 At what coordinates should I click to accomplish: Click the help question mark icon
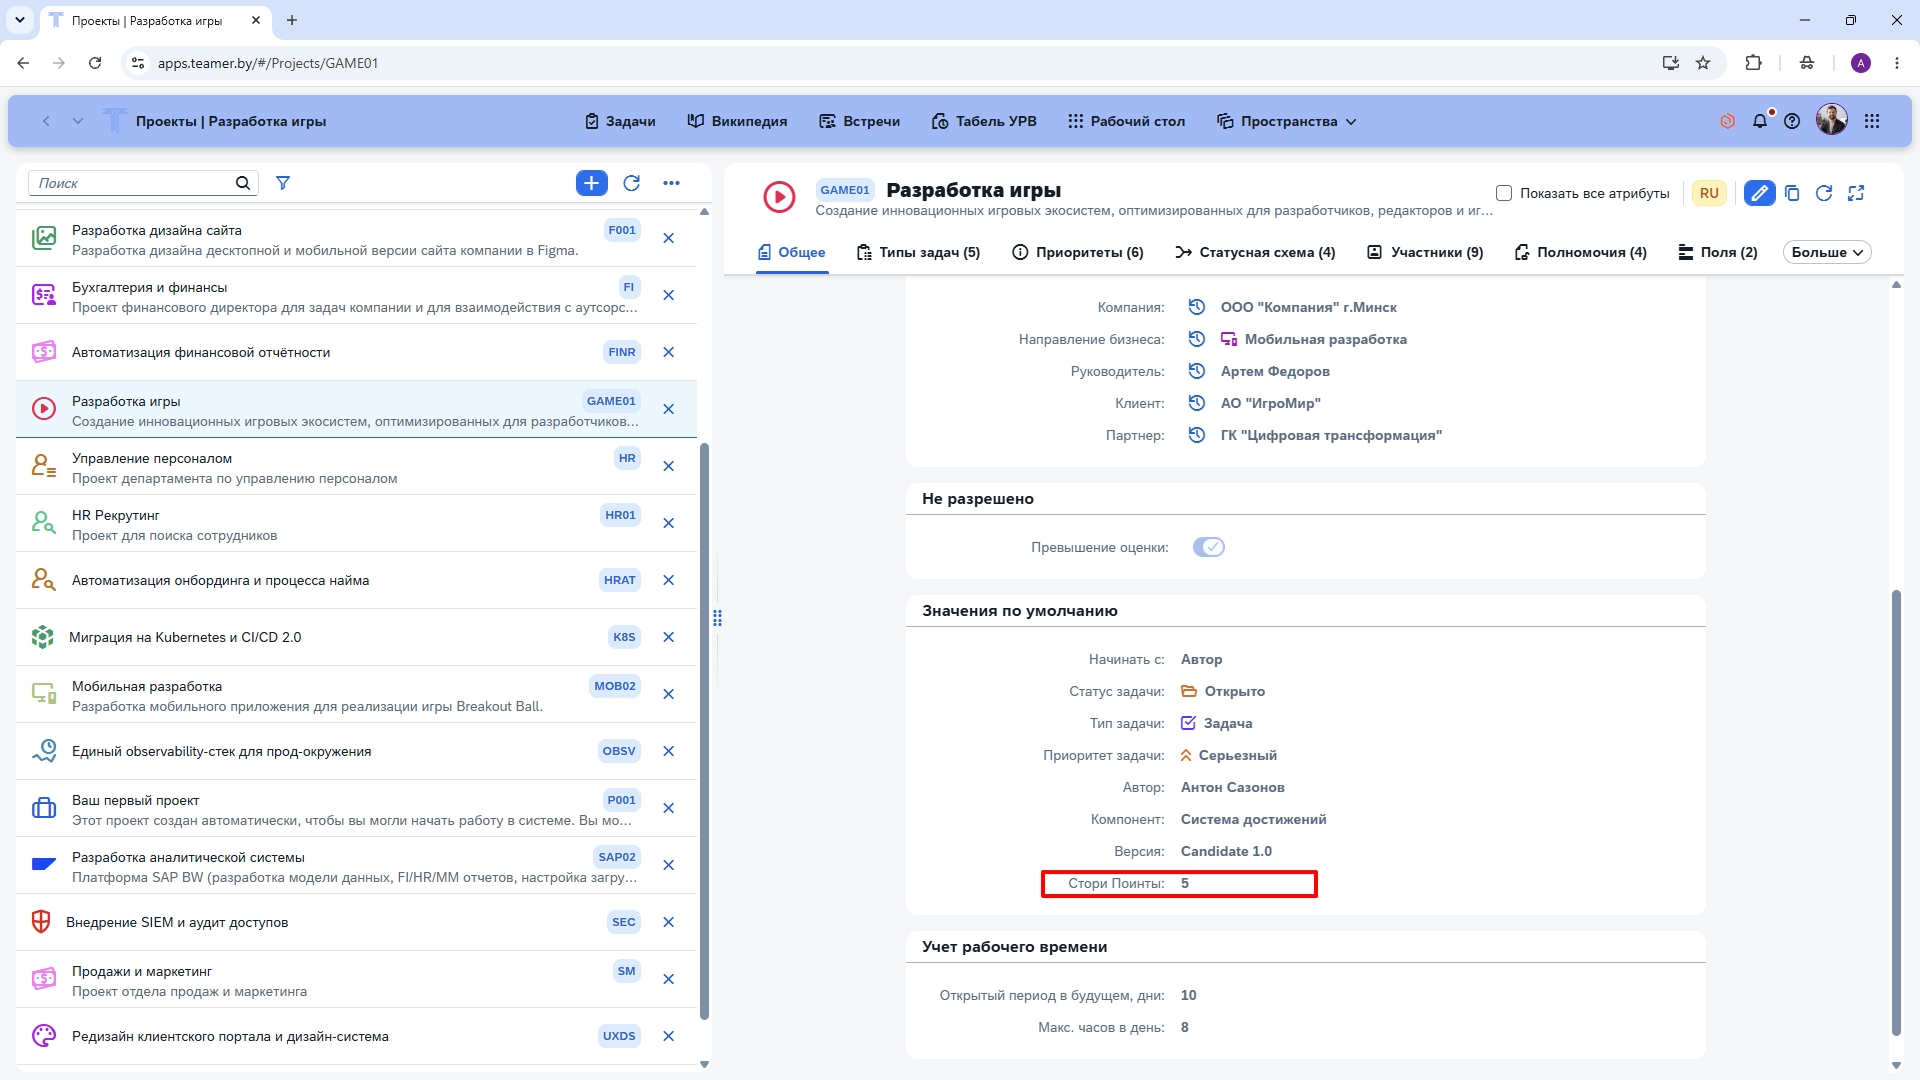click(x=1792, y=121)
